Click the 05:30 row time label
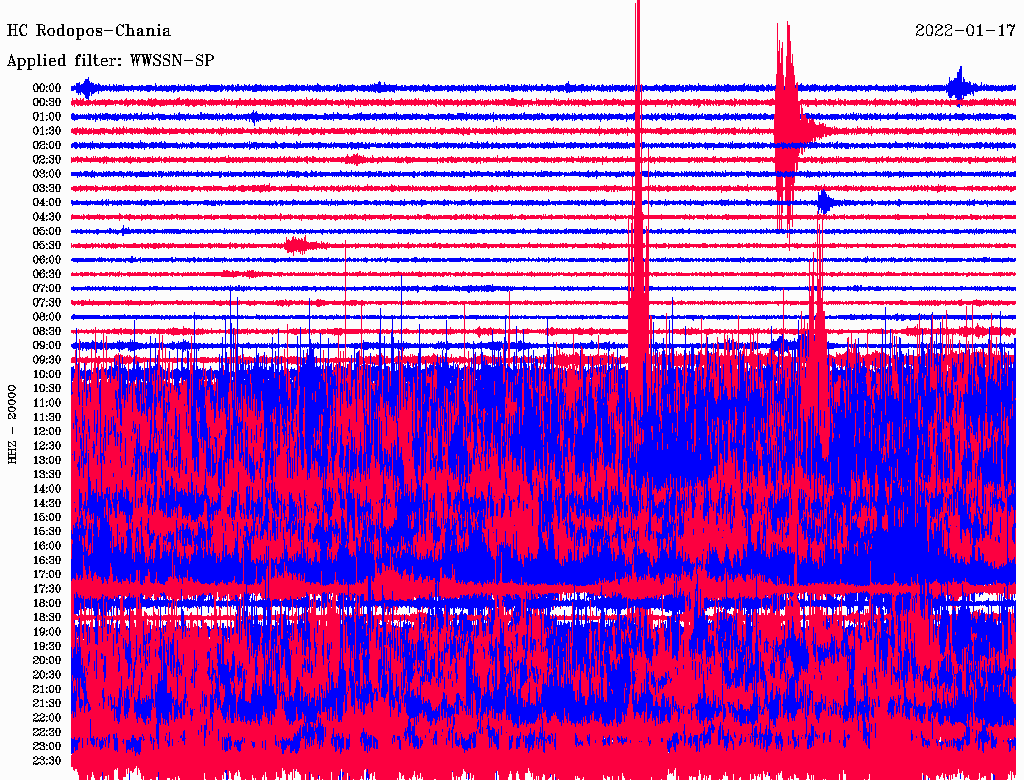Screen dimensions: 1024x780 47,245
